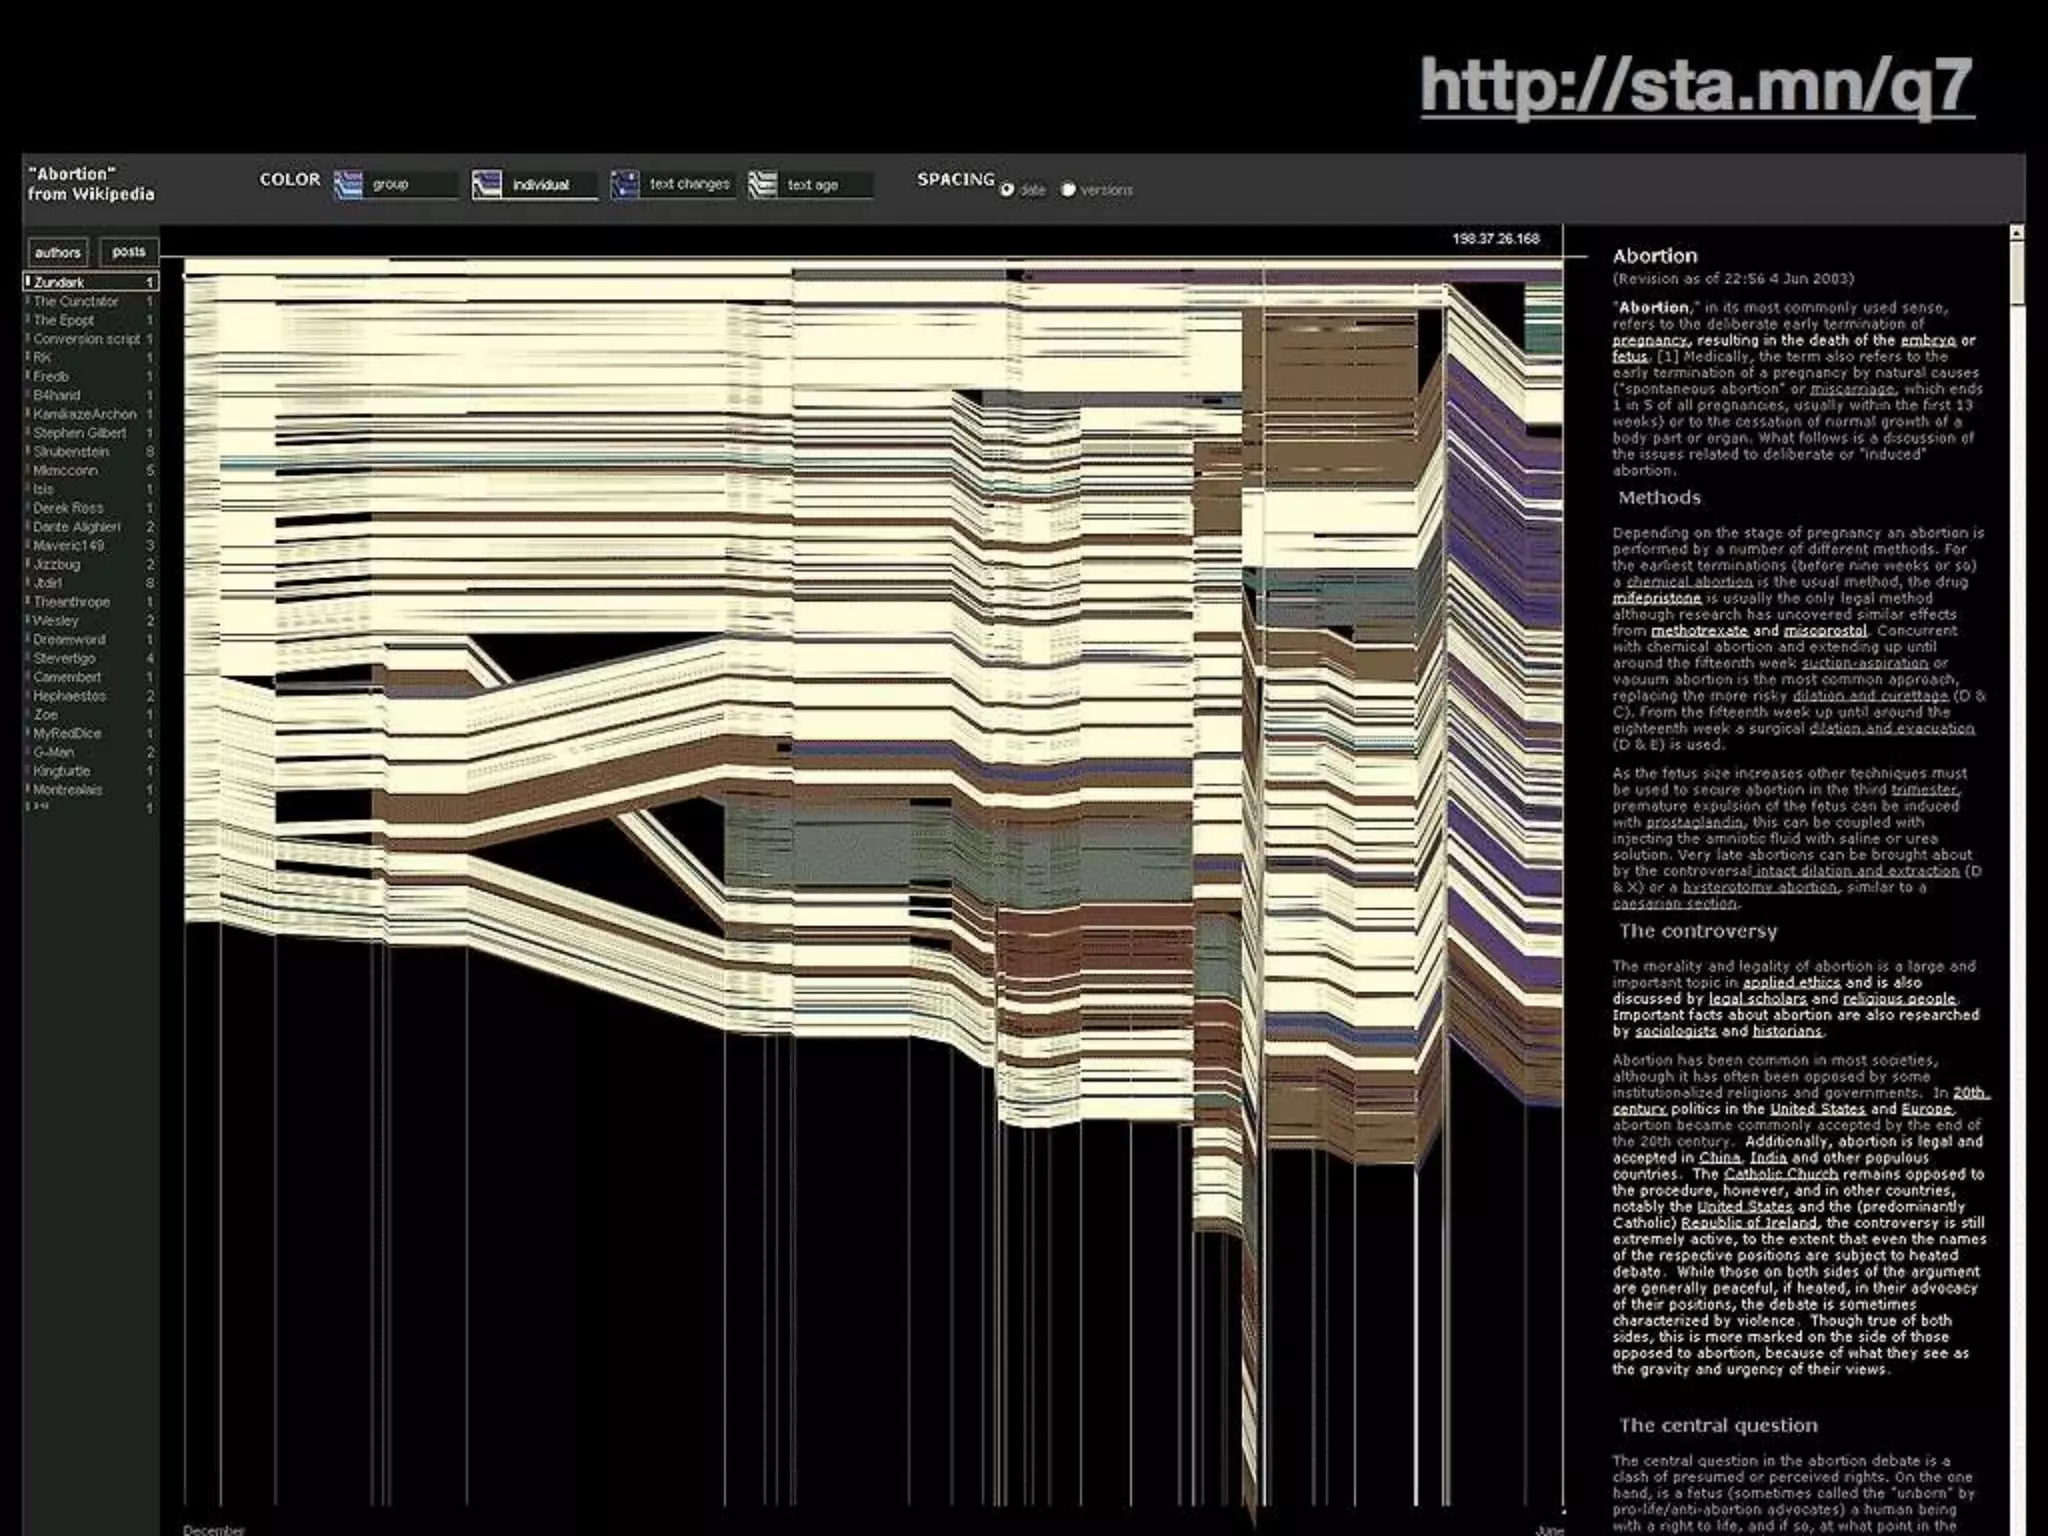Select the text age color icon

(x=763, y=185)
